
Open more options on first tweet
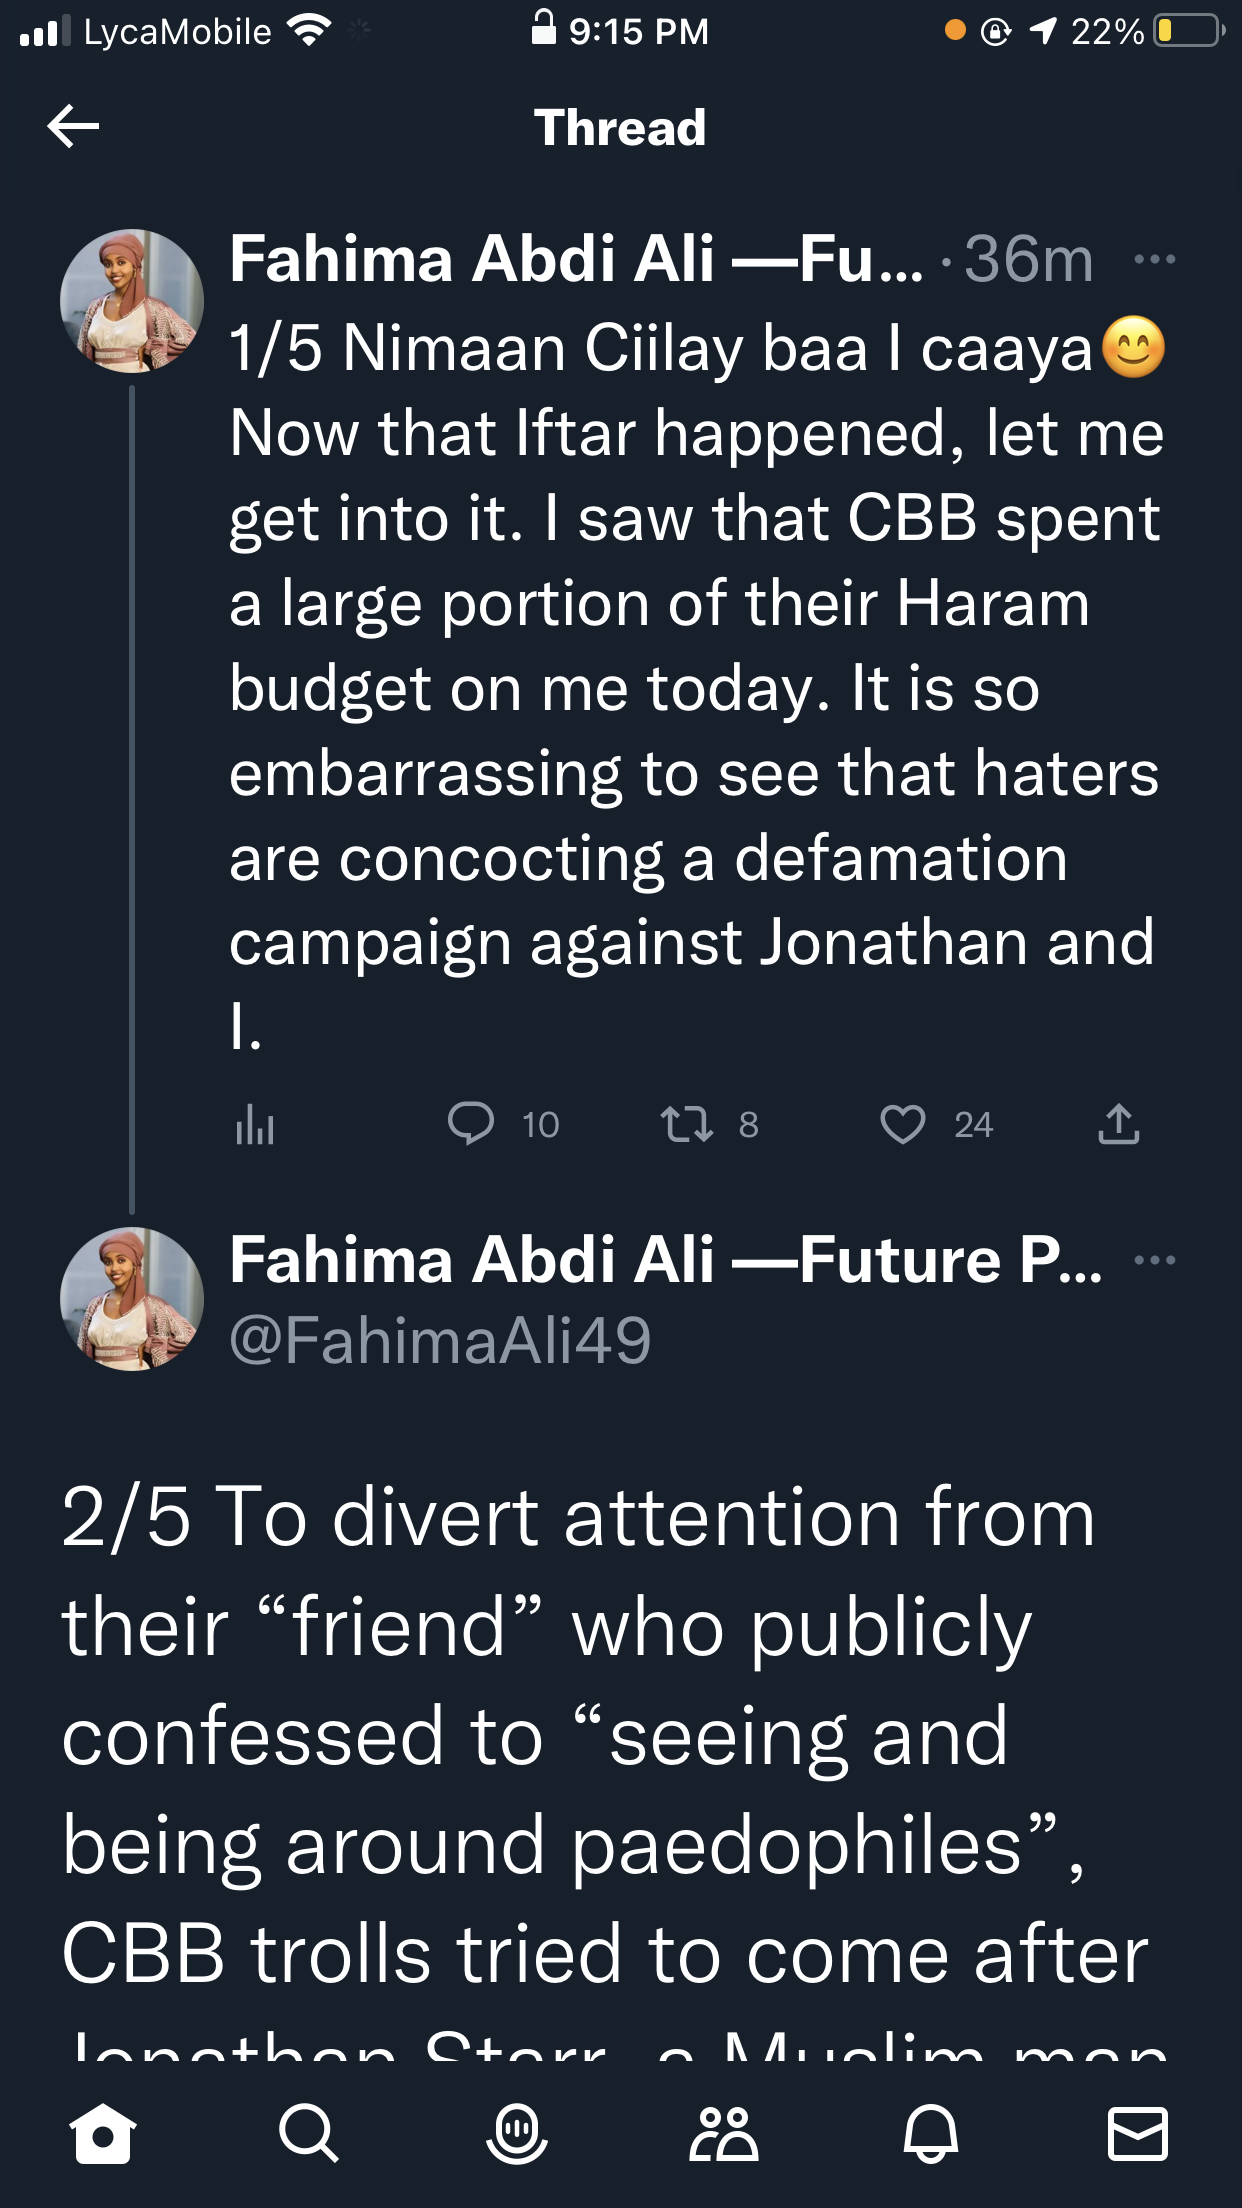(x=1154, y=260)
